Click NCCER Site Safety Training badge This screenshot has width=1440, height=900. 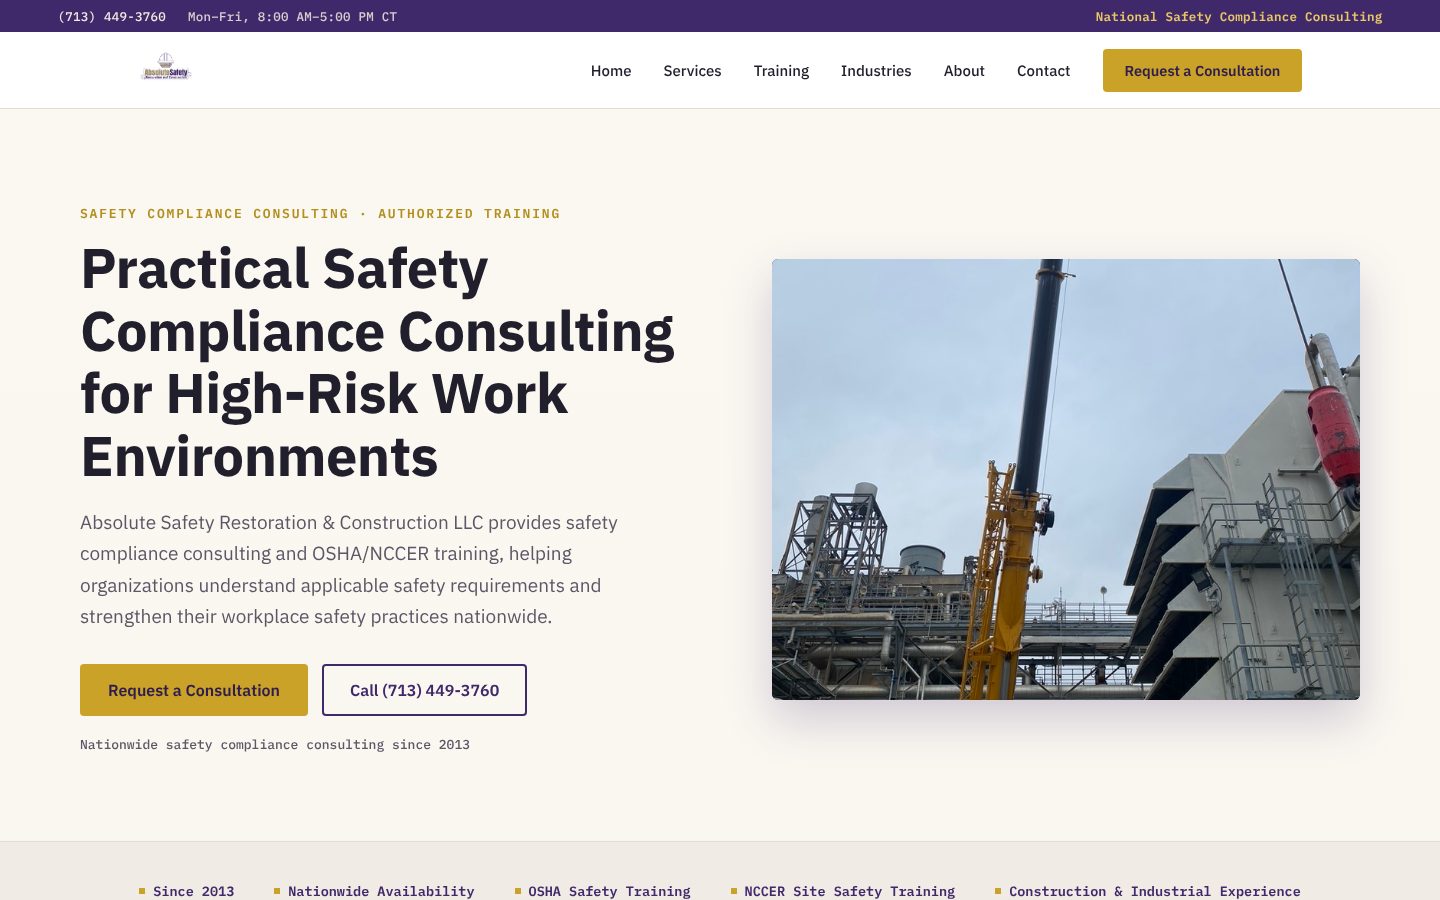[x=849, y=891]
